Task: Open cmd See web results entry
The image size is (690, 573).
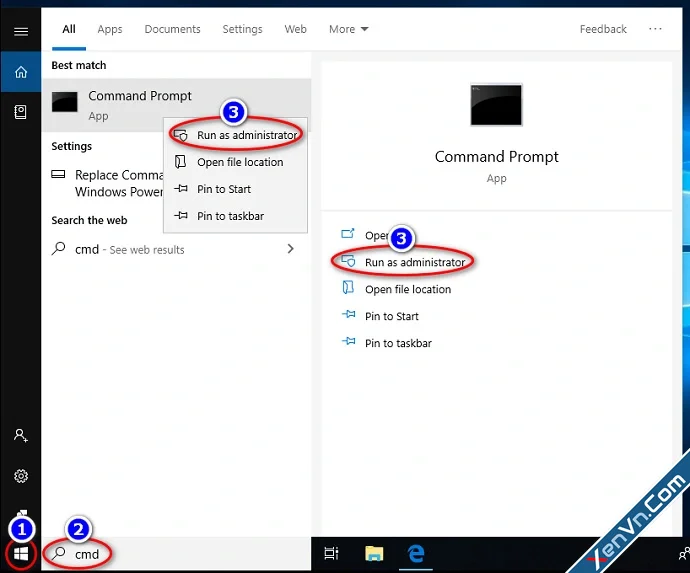Action: click(176, 250)
